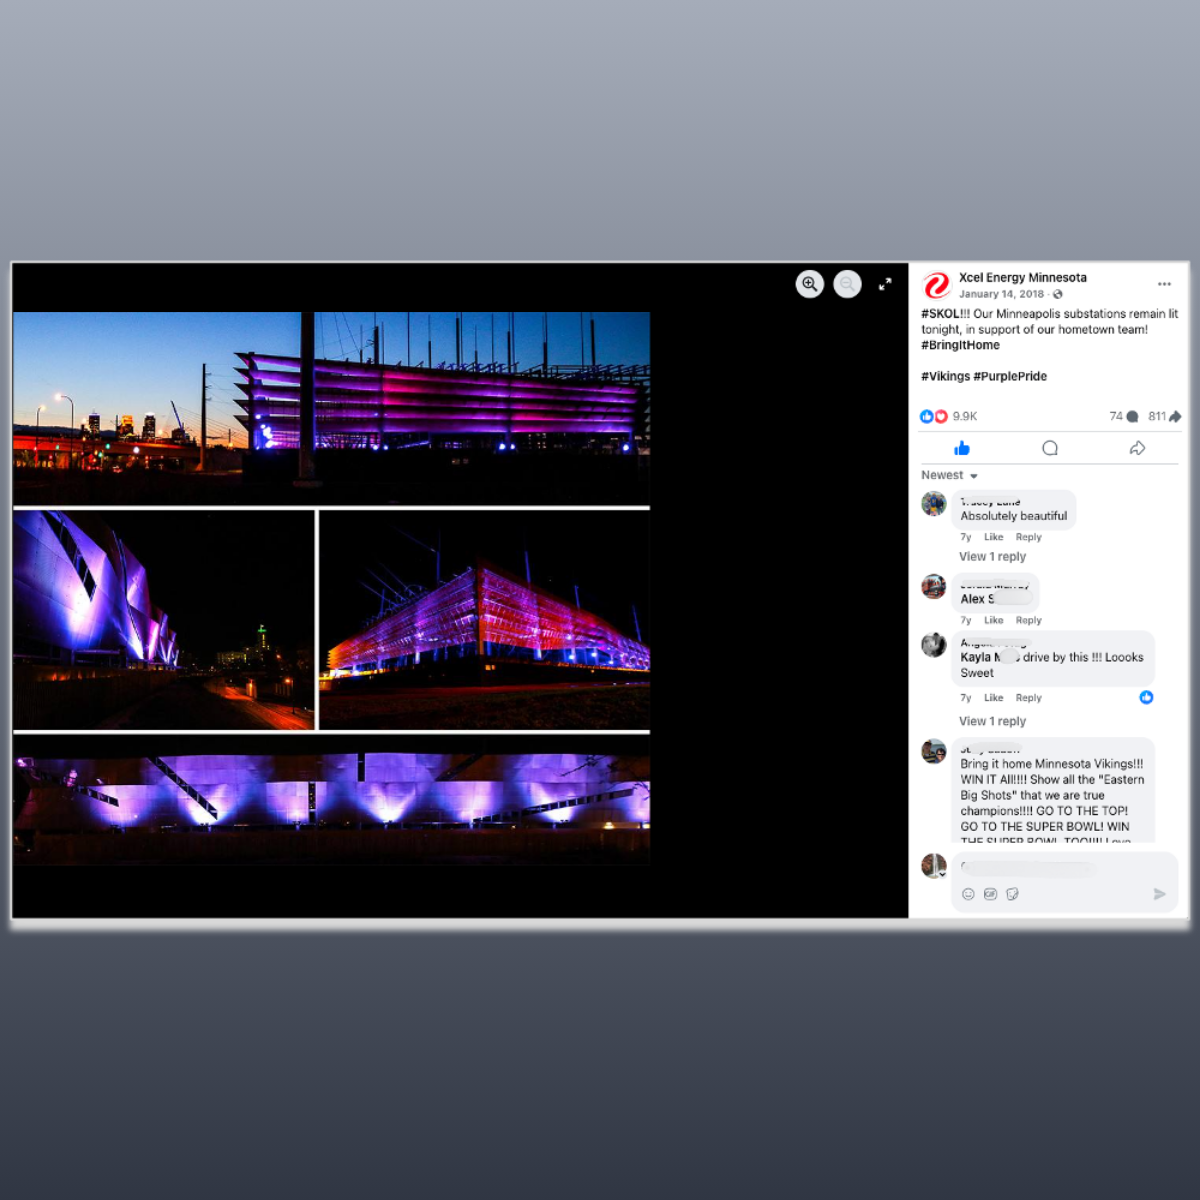Open the Xcel Energy Minnesota page name
The width and height of the screenshot is (1200, 1200).
1023,277
